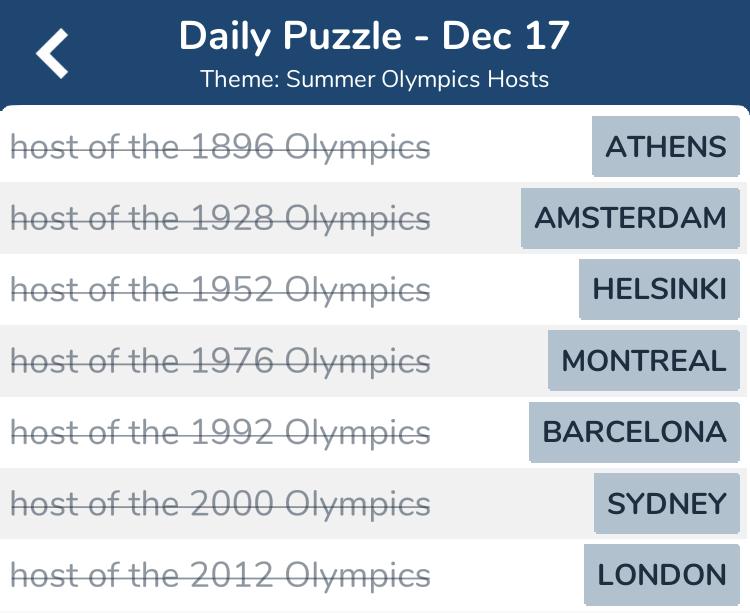Select the BARCELONA answer tile

pyautogui.click(x=634, y=432)
